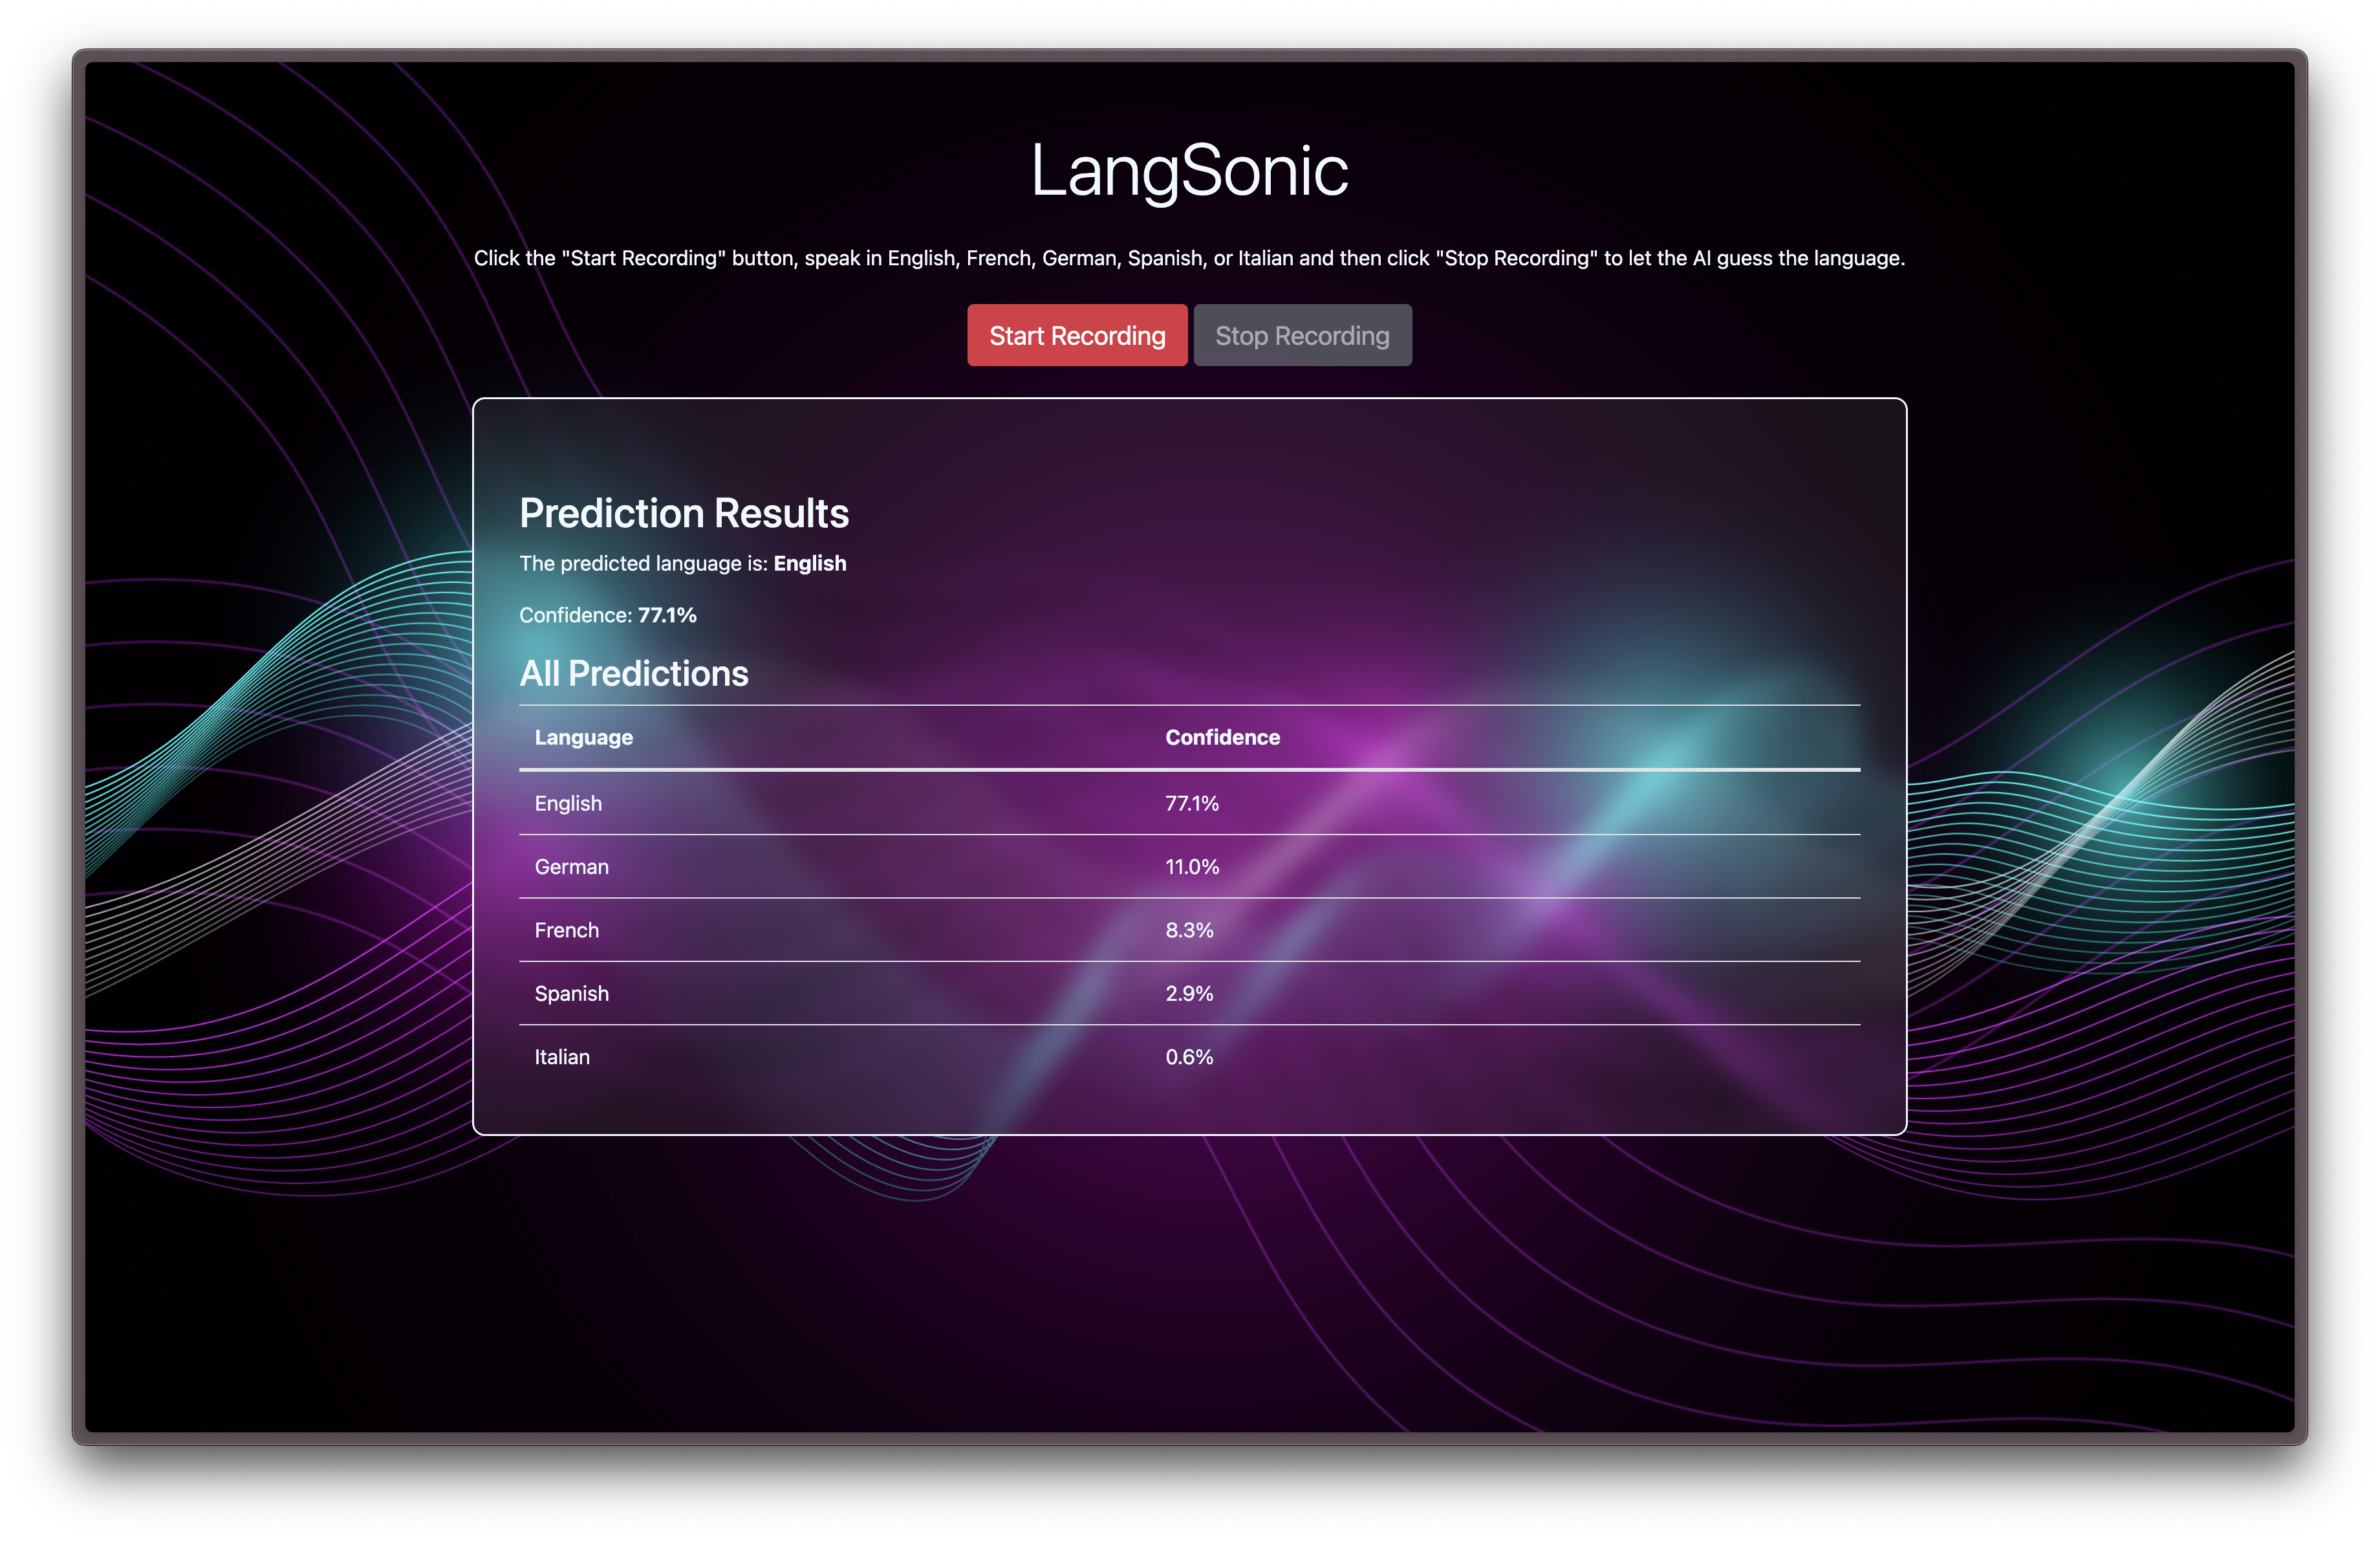
Task: Click the Prediction Results heading
Action: pos(684,513)
